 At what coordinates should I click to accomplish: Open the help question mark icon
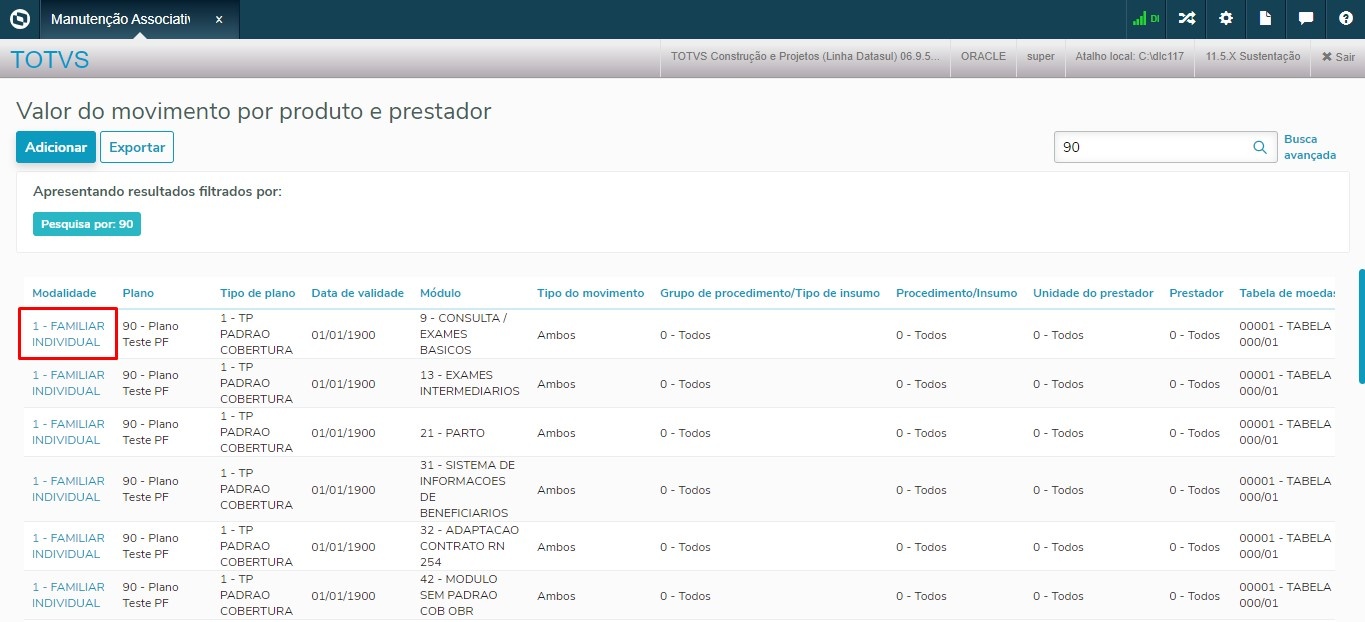click(x=1345, y=19)
